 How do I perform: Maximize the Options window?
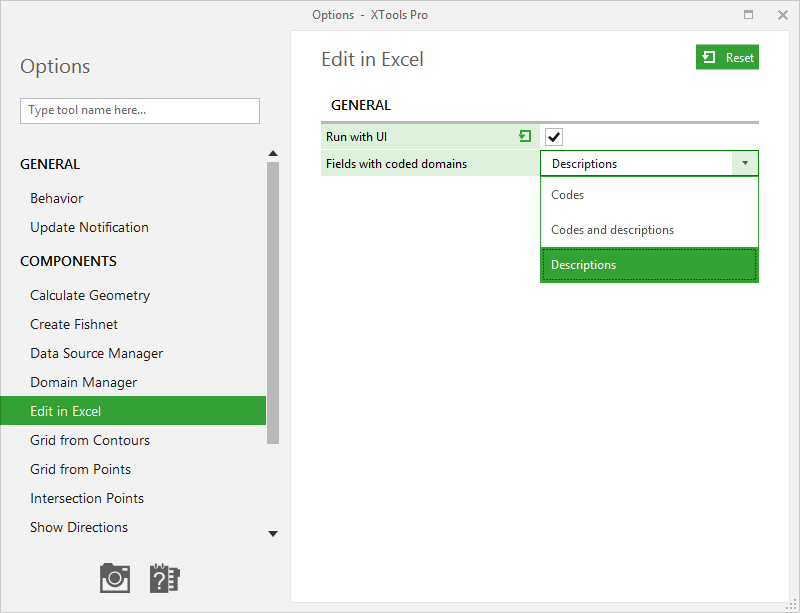point(748,15)
